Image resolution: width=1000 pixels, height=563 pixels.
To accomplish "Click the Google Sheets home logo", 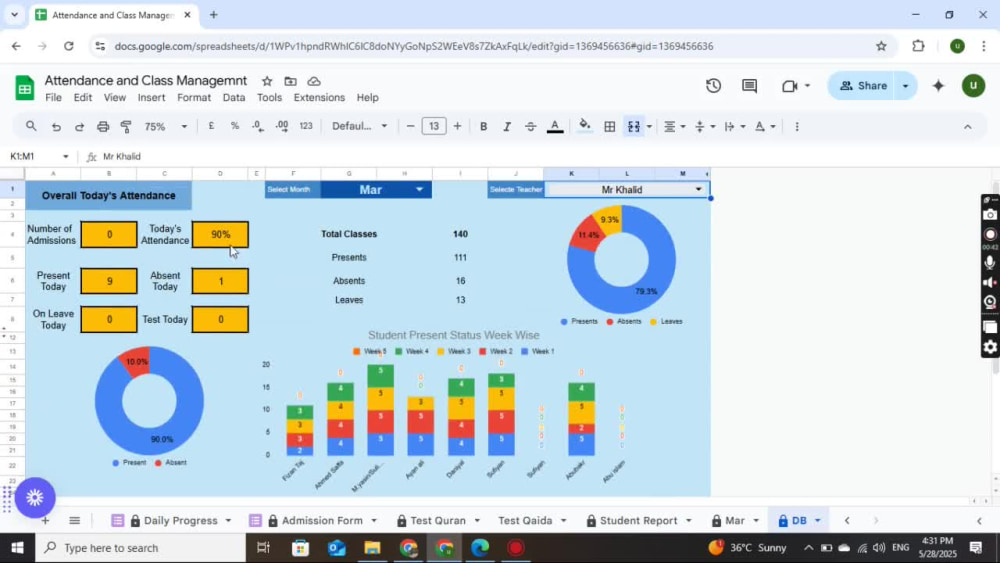I will [25, 89].
